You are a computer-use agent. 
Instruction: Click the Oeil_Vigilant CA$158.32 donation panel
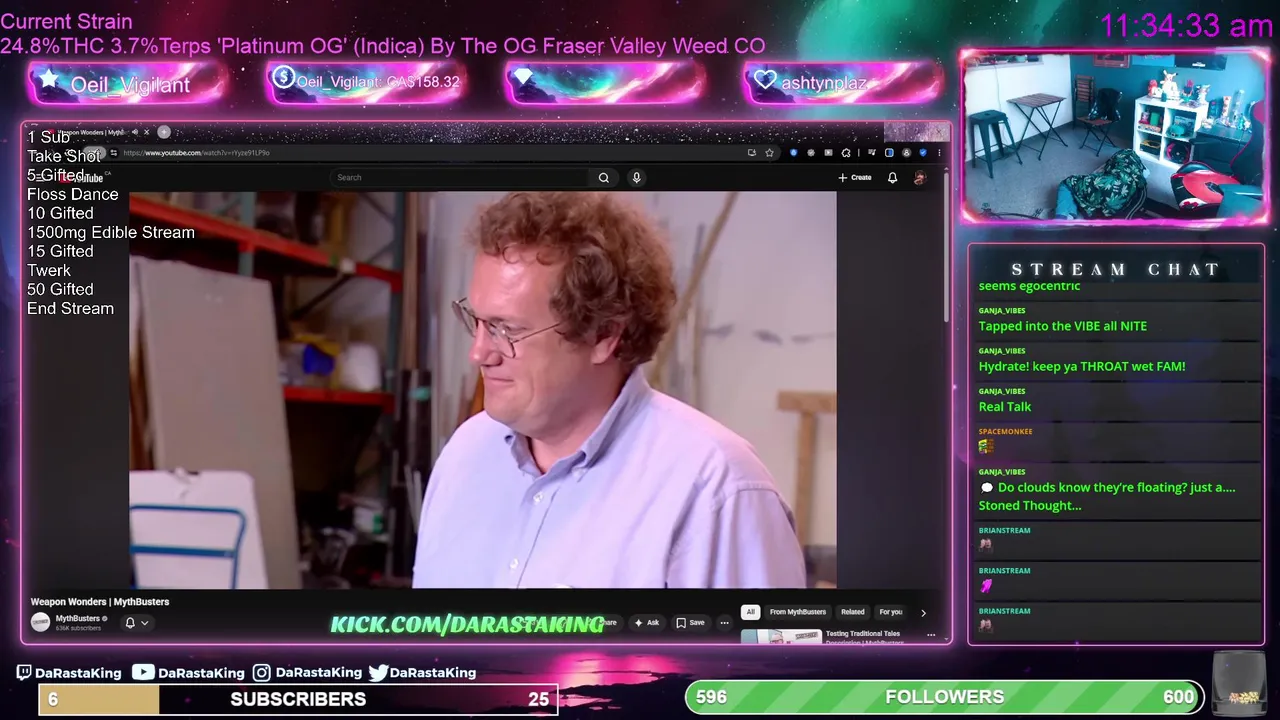tap(366, 82)
